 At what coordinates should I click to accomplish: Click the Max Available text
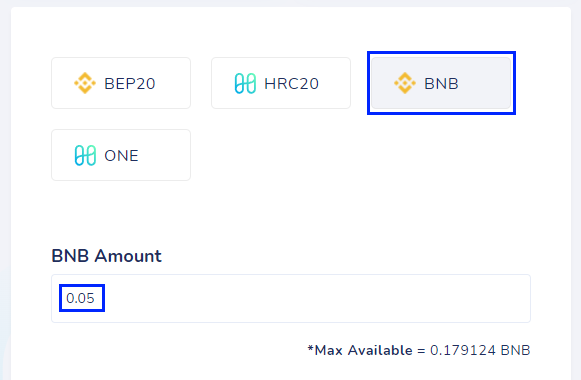pos(360,350)
